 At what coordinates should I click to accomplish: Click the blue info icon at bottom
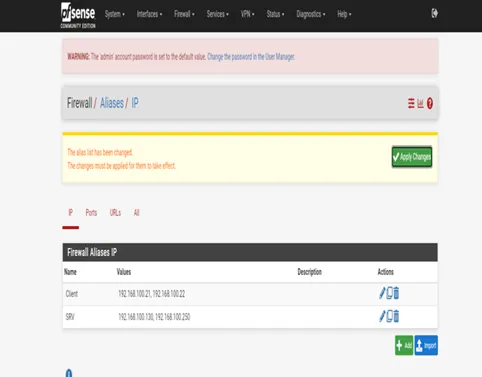pyautogui.click(x=69, y=373)
